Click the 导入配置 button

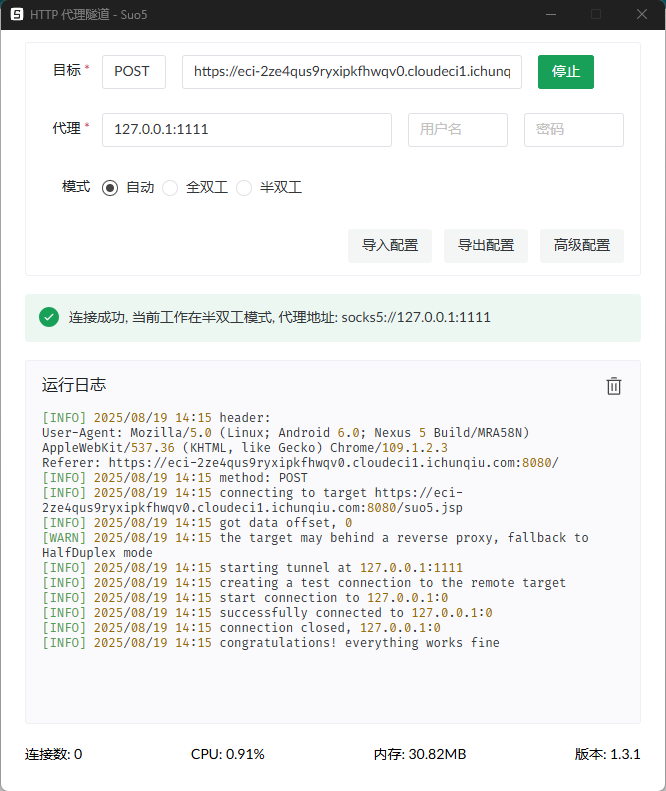tap(390, 245)
